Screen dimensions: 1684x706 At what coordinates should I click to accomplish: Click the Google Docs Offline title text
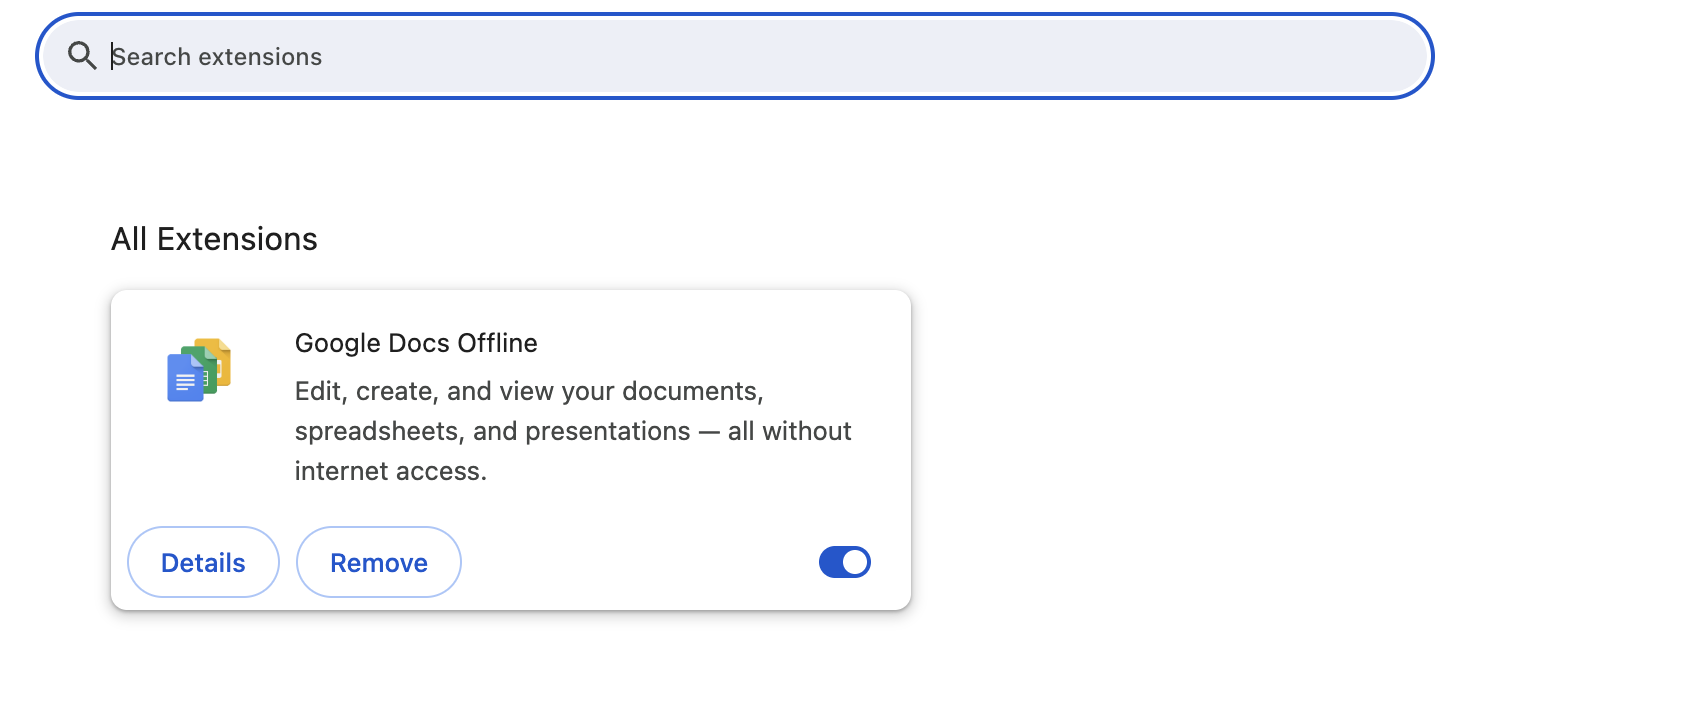[416, 343]
